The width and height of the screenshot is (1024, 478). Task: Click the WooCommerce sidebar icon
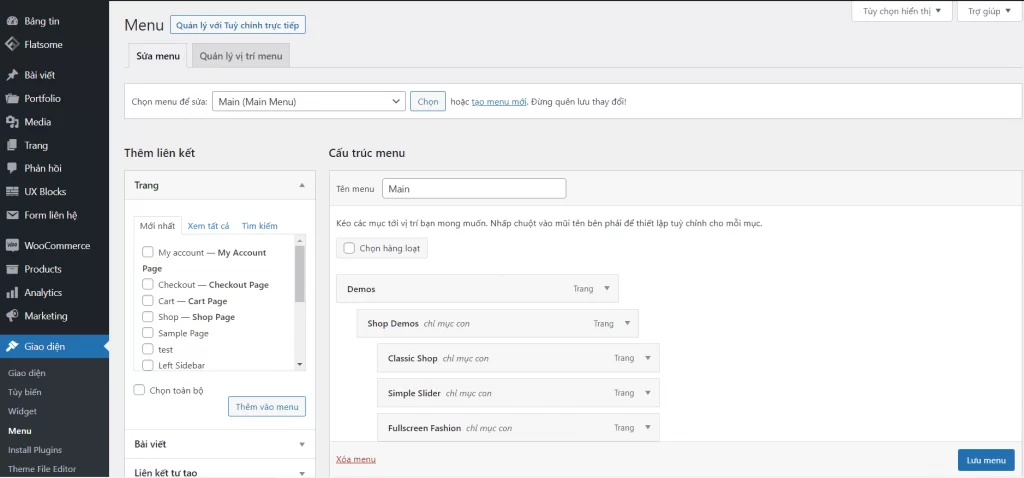point(12,245)
